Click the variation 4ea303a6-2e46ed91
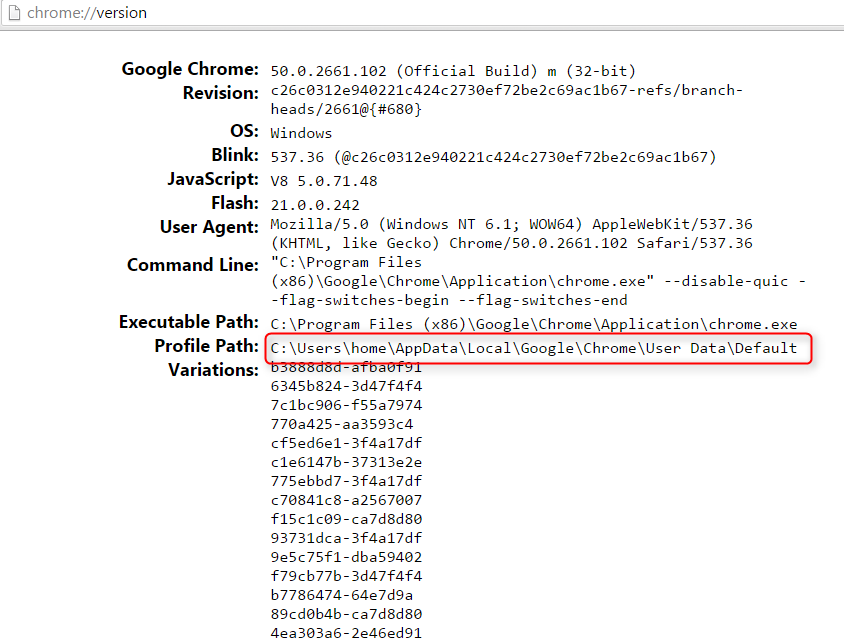This screenshot has width=844, height=642. point(346,633)
